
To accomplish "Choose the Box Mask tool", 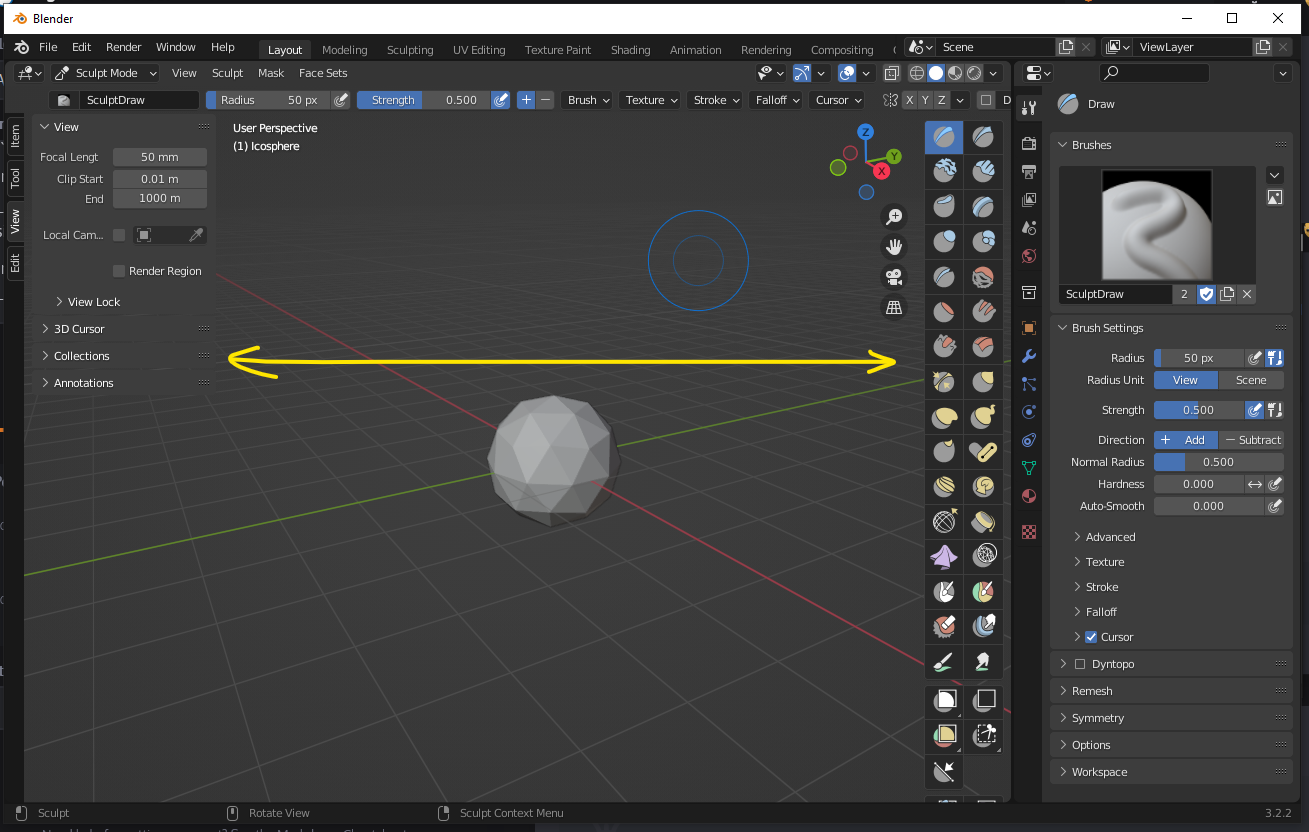I will click(x=944, y=700).
